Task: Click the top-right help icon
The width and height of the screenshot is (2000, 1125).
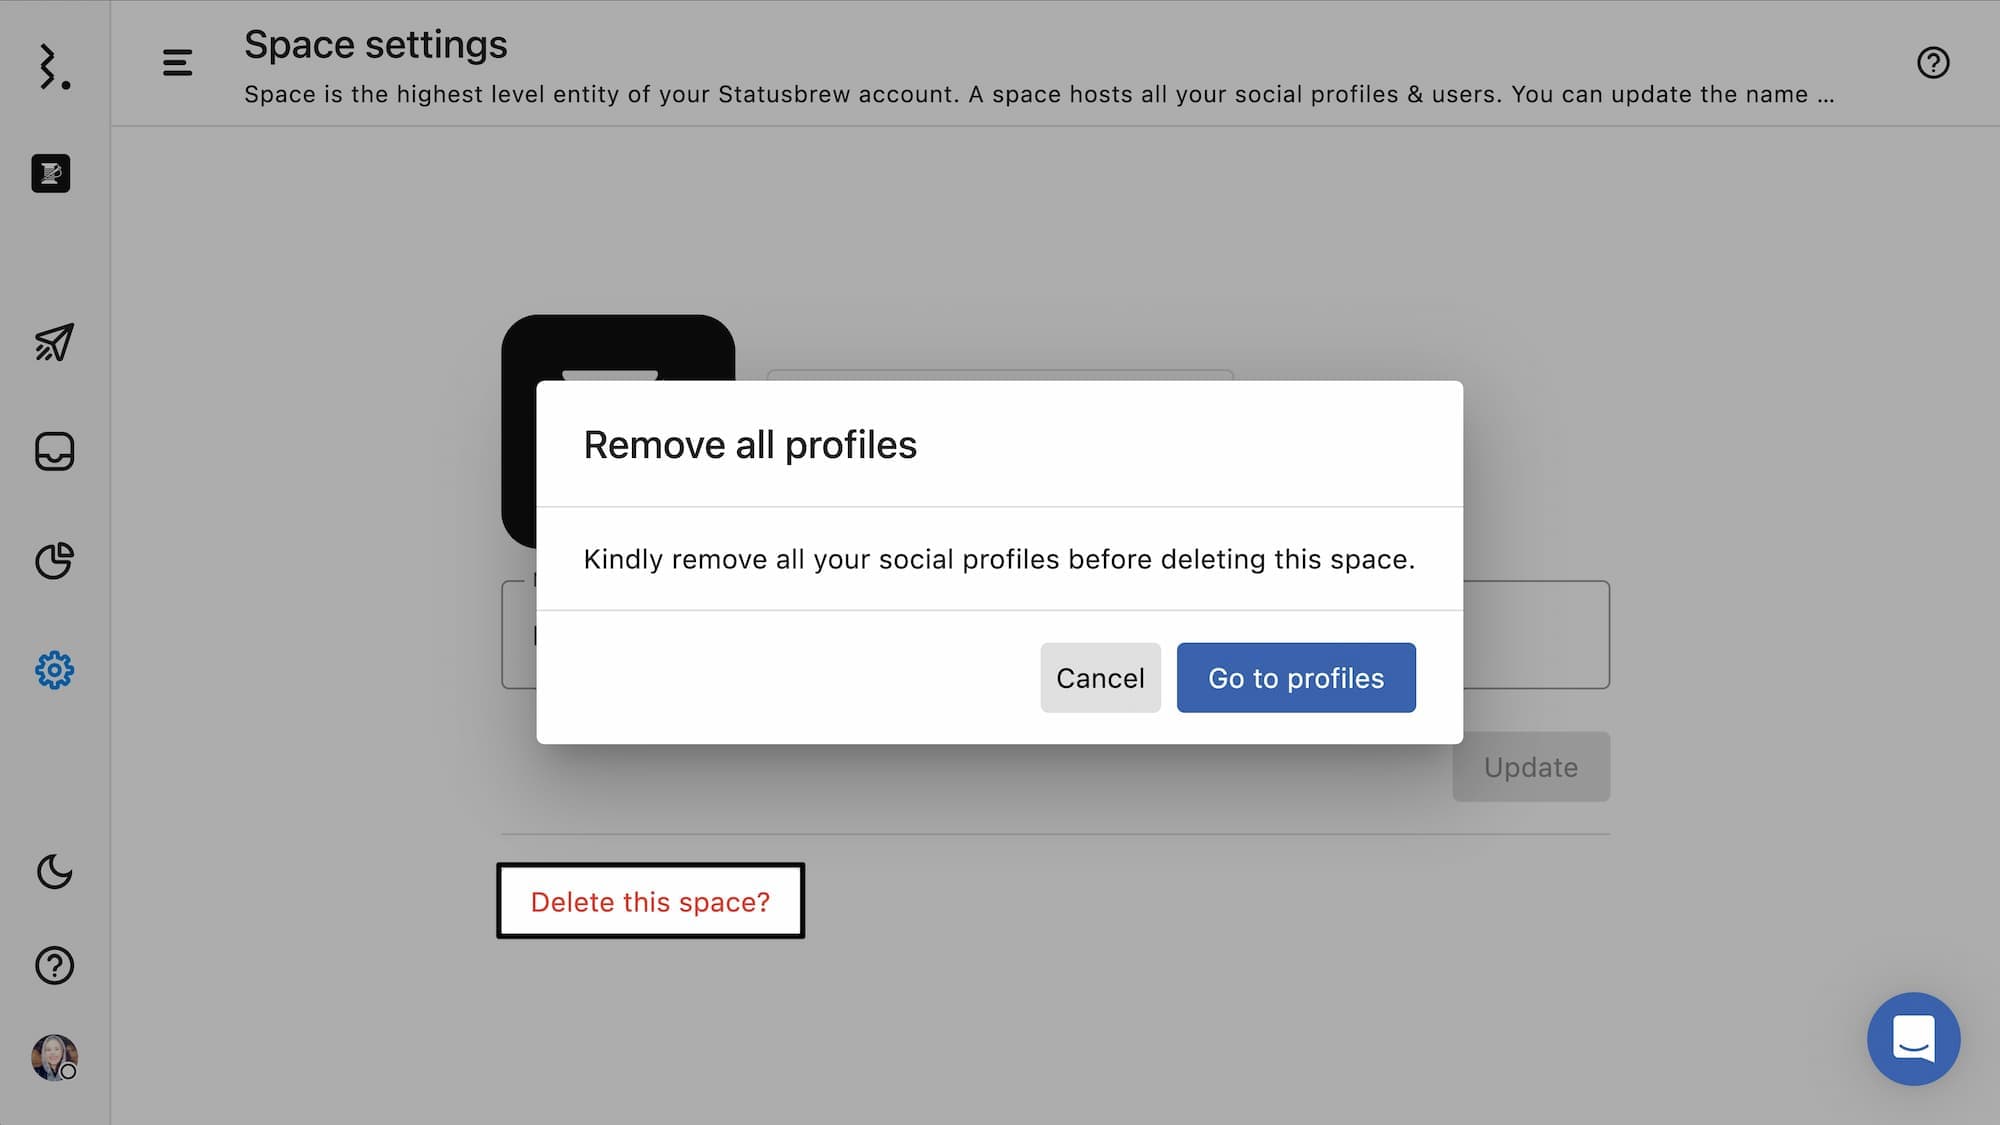Action: tap(1933, 63)
